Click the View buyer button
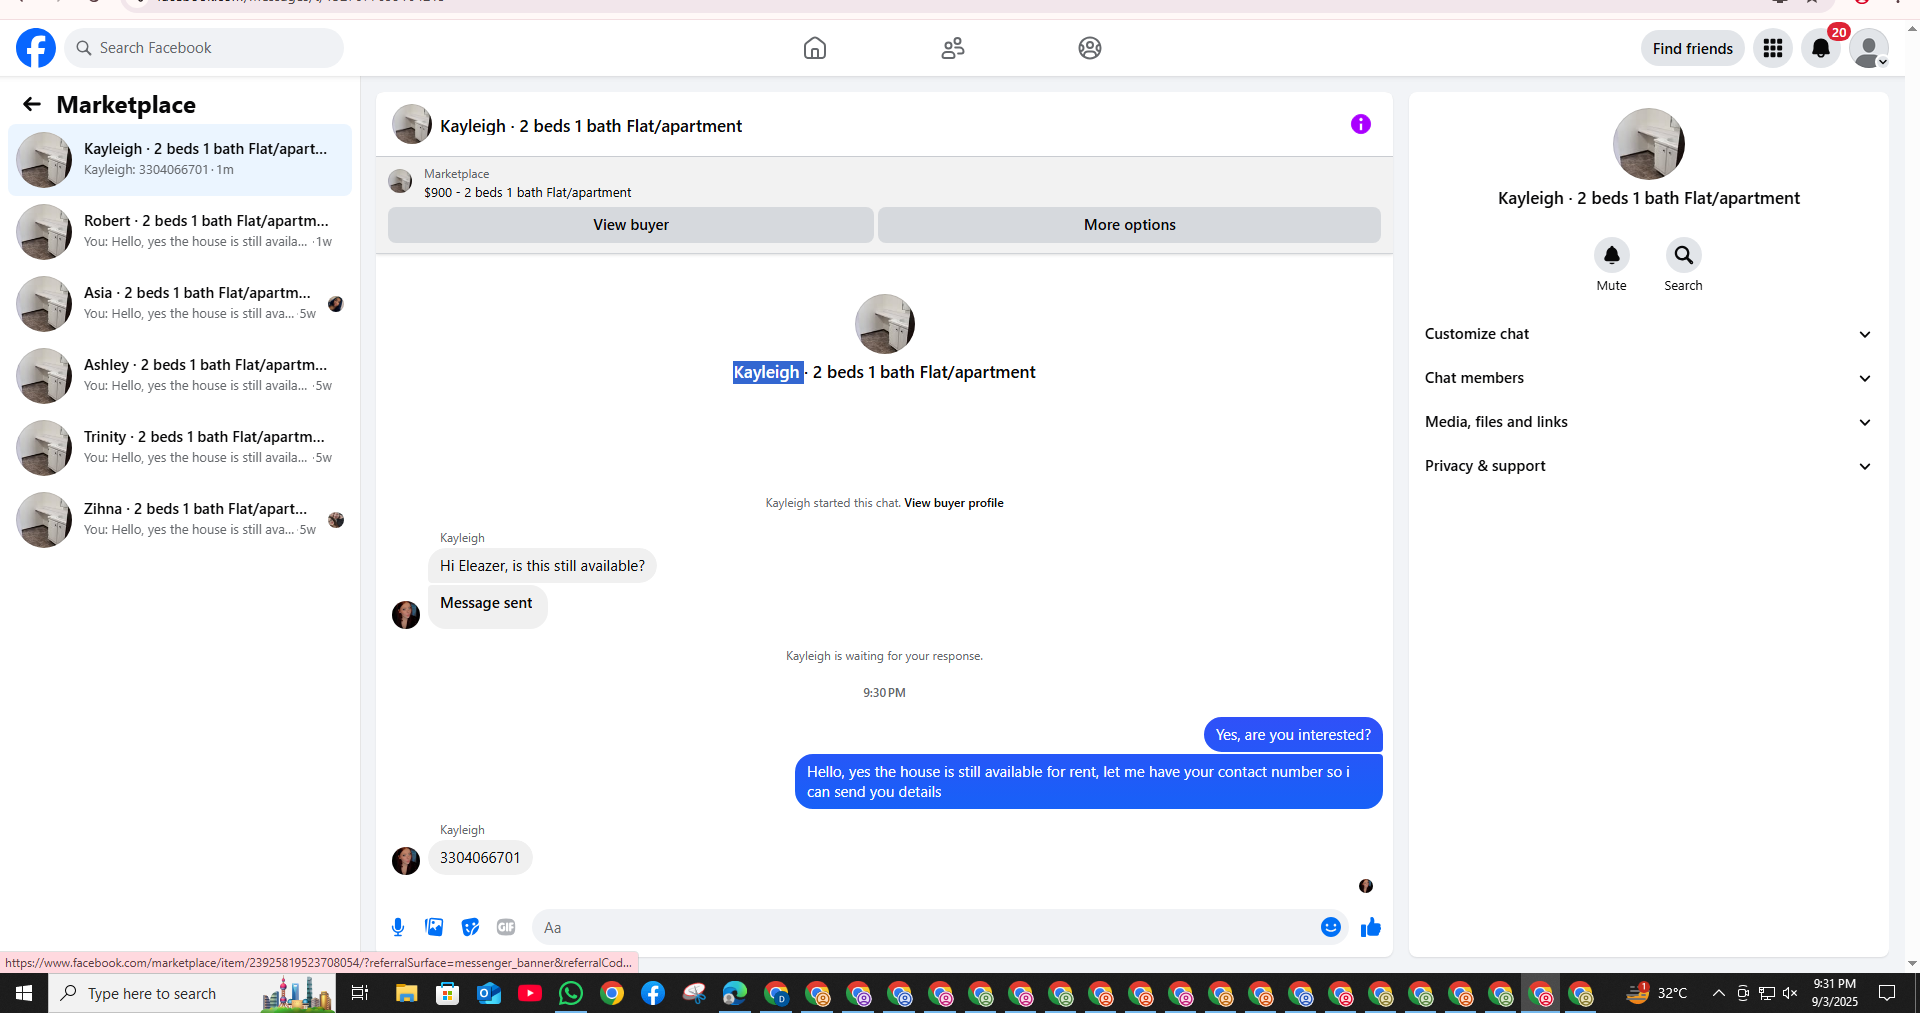1920x1013 pixels. 631,225
